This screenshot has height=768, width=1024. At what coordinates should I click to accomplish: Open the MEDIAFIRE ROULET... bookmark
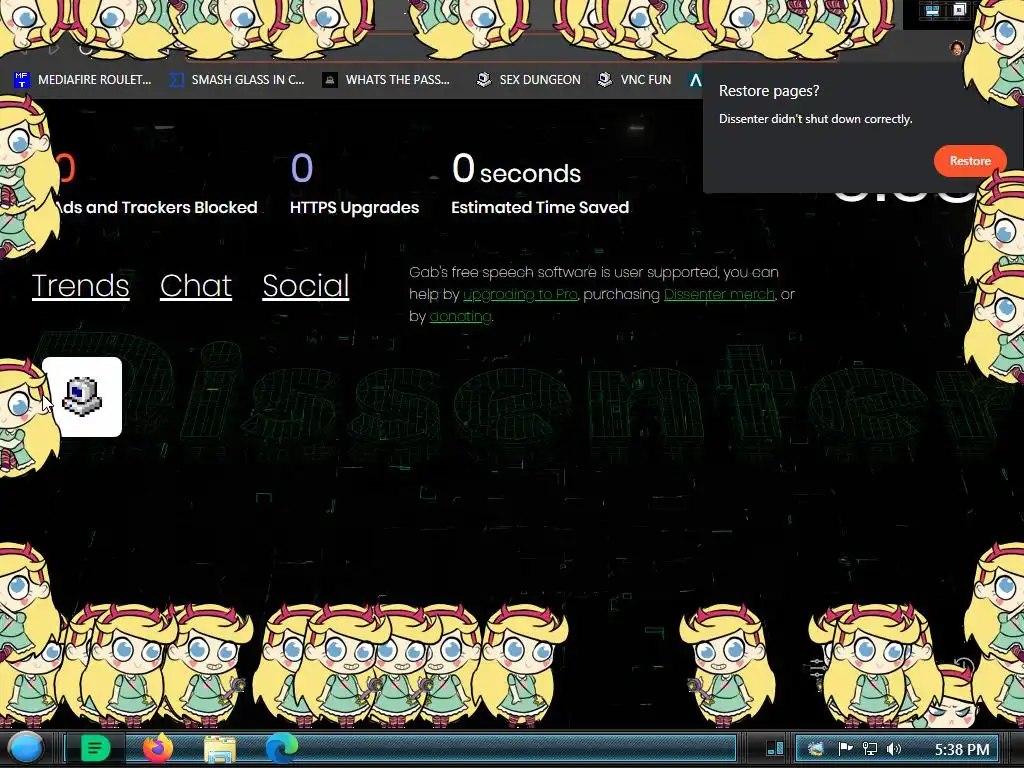point(83,80)
